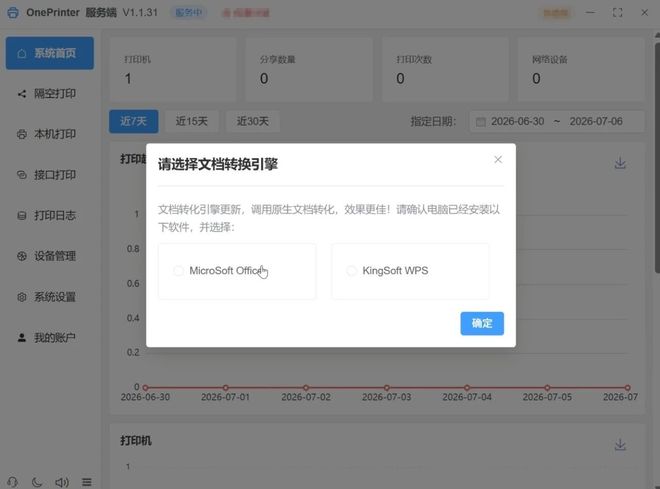Click the 服务中 status badge
The height and width of the screenshot is (489, 660).
pos(189,13)
